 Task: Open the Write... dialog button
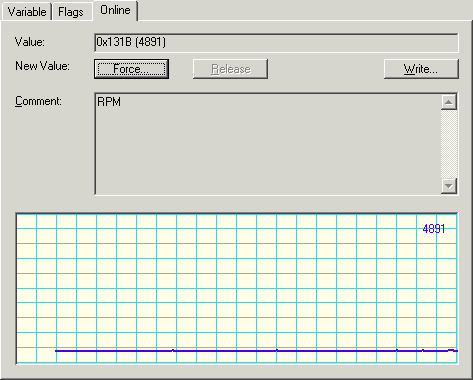(421, 69)
